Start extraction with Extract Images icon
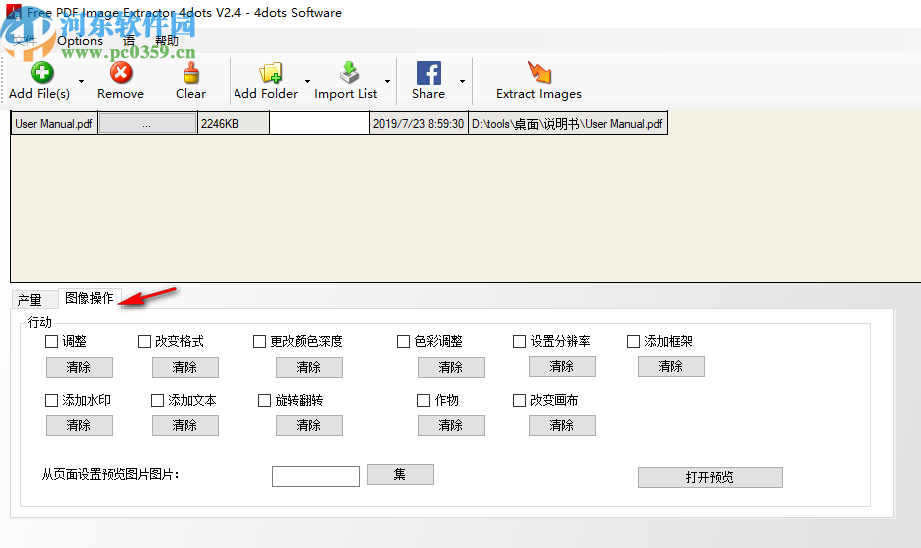This screenshot has width=921, height=548. coord(539,73)
